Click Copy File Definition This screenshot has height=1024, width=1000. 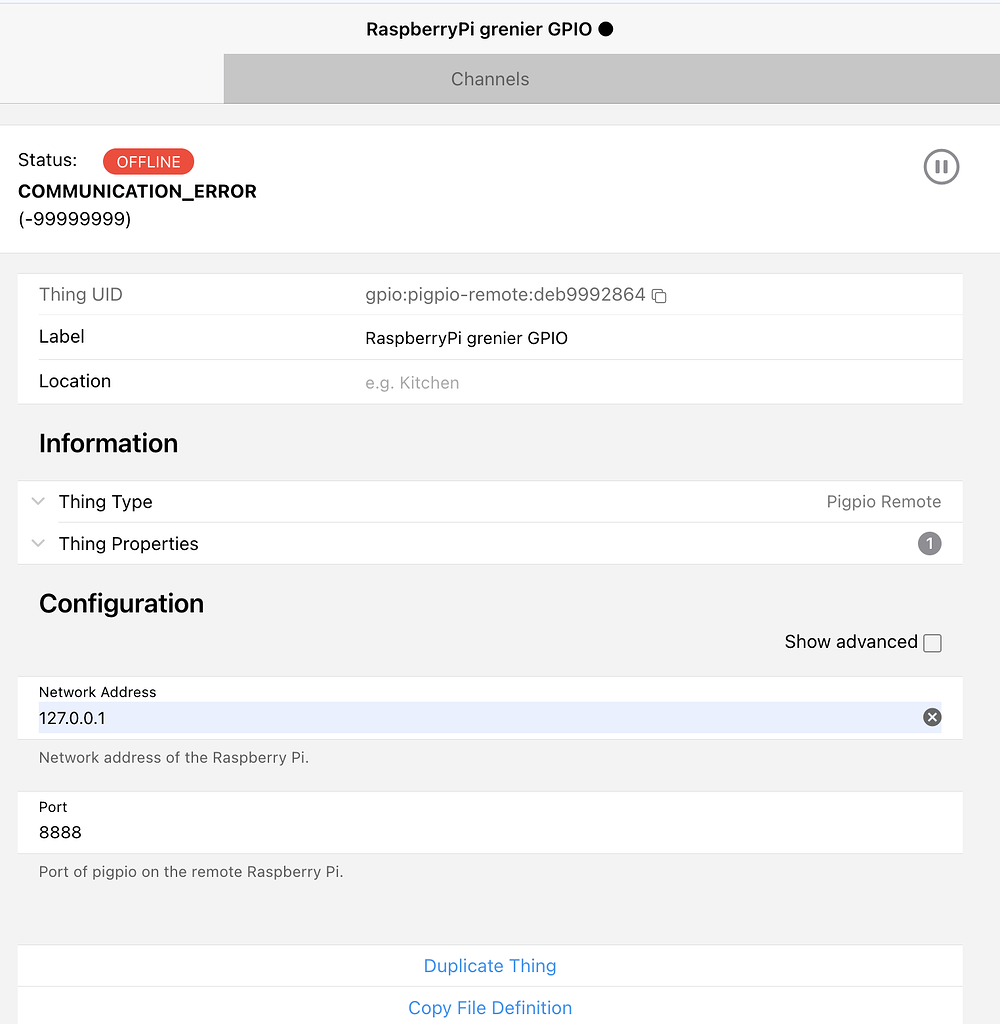pyautogui.click(x=489, y=1008)
